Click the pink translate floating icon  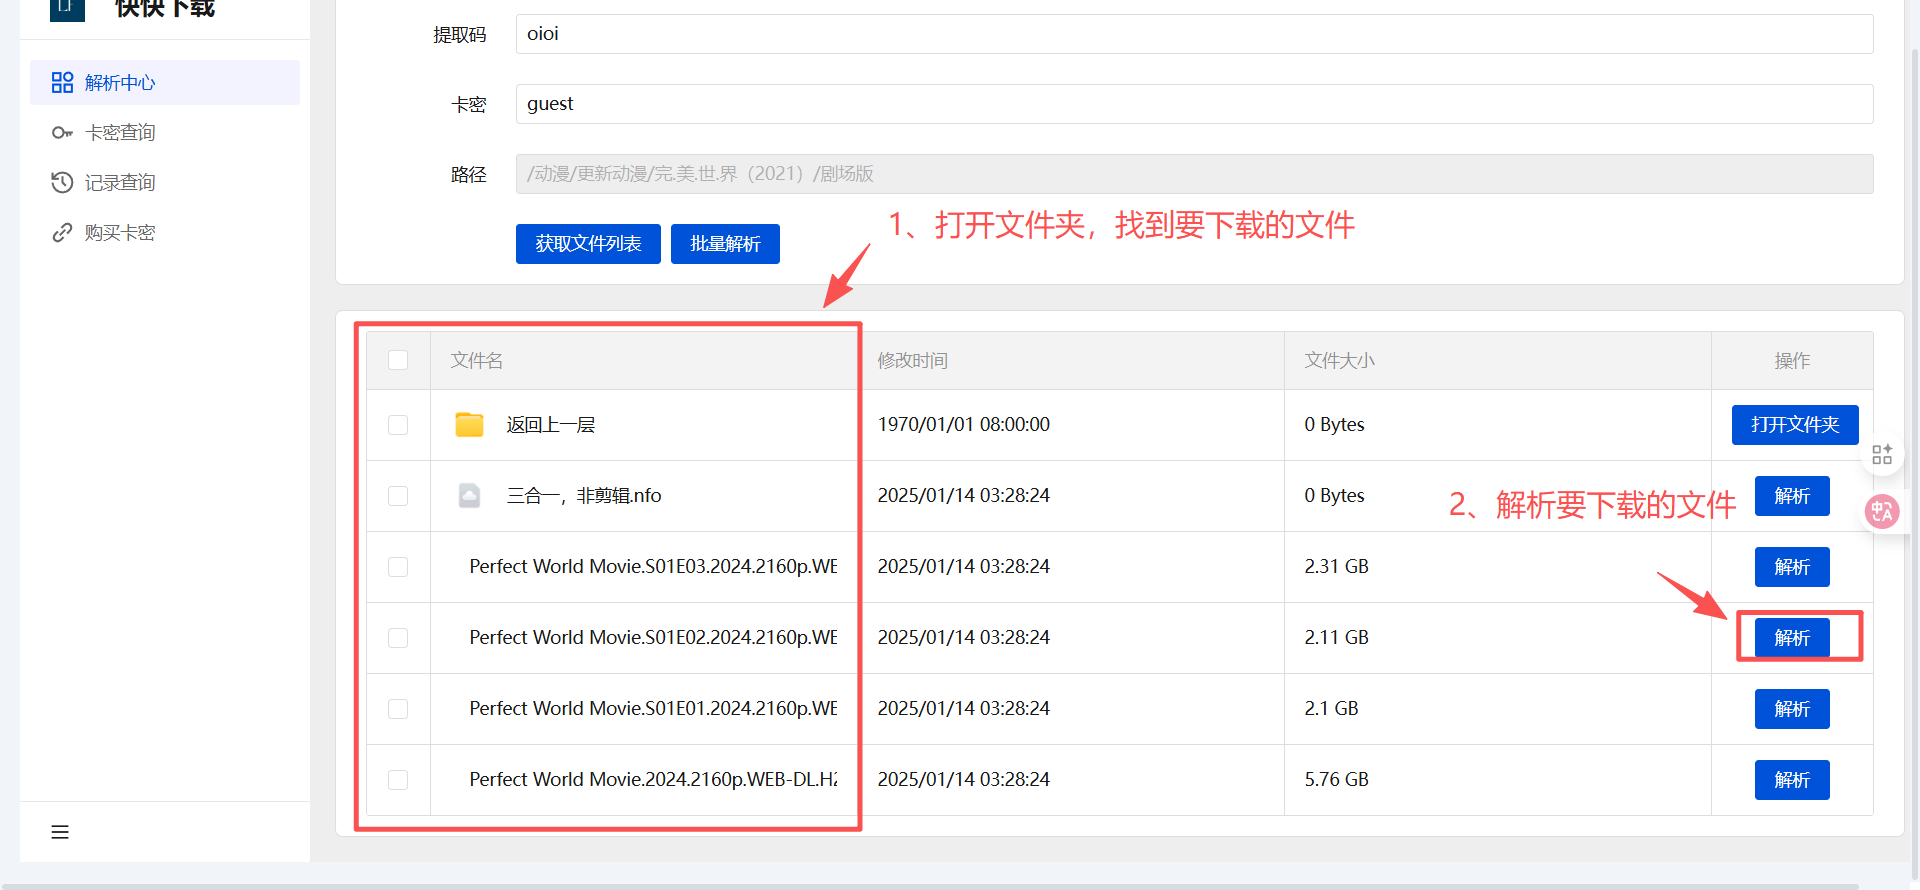coord(1882,512)
